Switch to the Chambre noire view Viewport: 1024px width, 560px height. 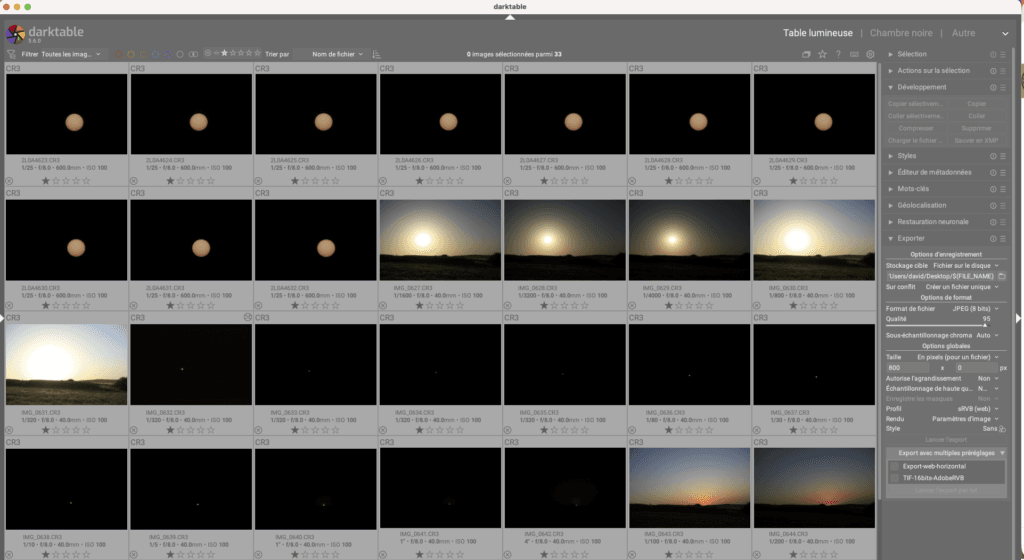901,33
